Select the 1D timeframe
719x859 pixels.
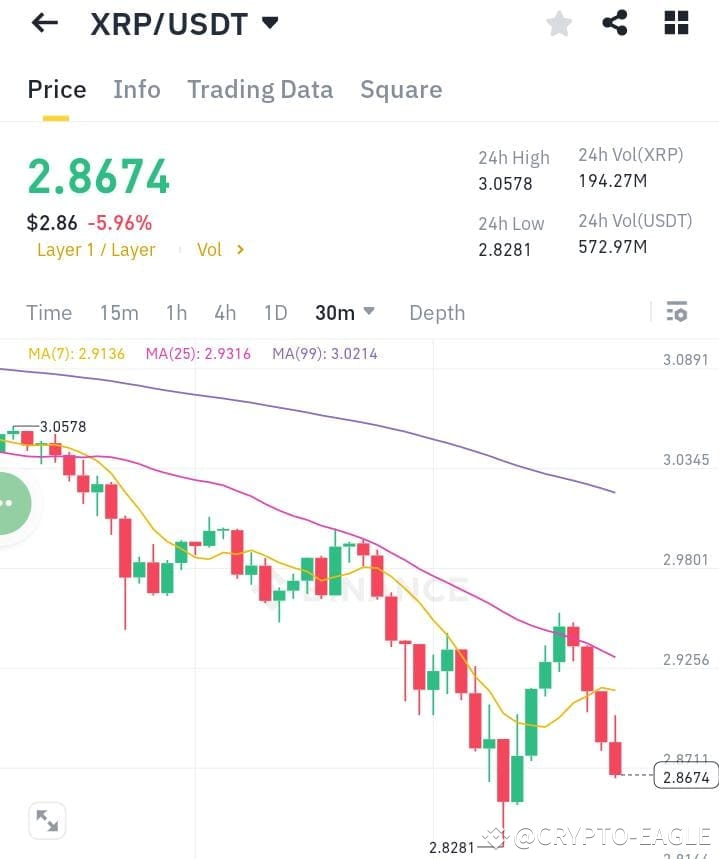point(275,312)
